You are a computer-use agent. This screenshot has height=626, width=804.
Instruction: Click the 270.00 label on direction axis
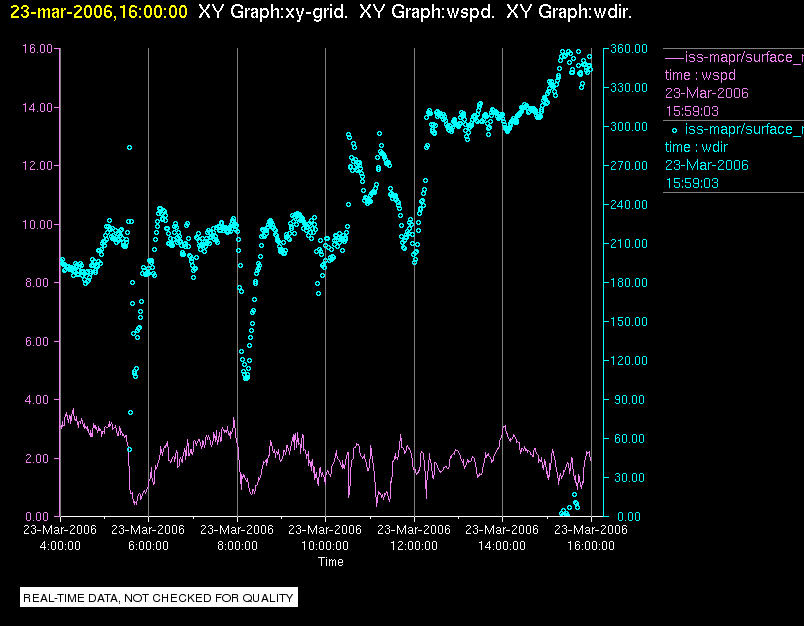pyautogui.click(x=629, y=166)
